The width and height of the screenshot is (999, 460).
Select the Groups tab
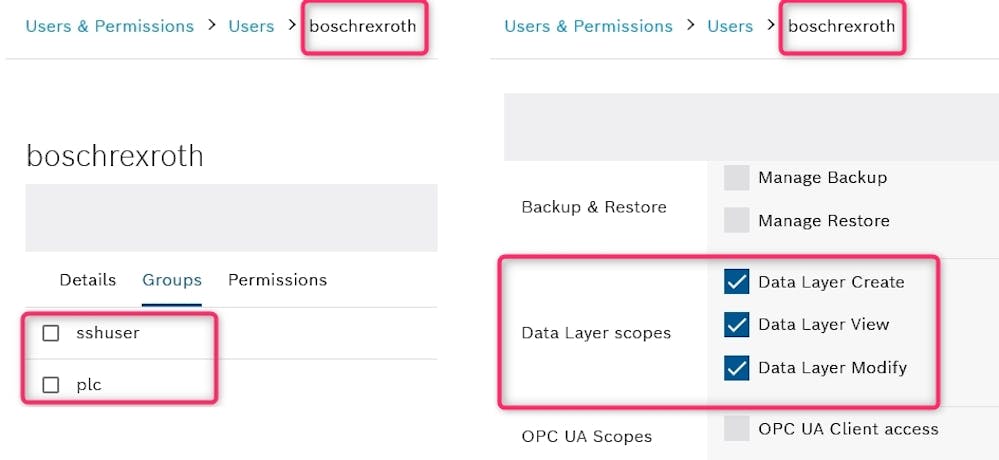[x=172, y=280]
